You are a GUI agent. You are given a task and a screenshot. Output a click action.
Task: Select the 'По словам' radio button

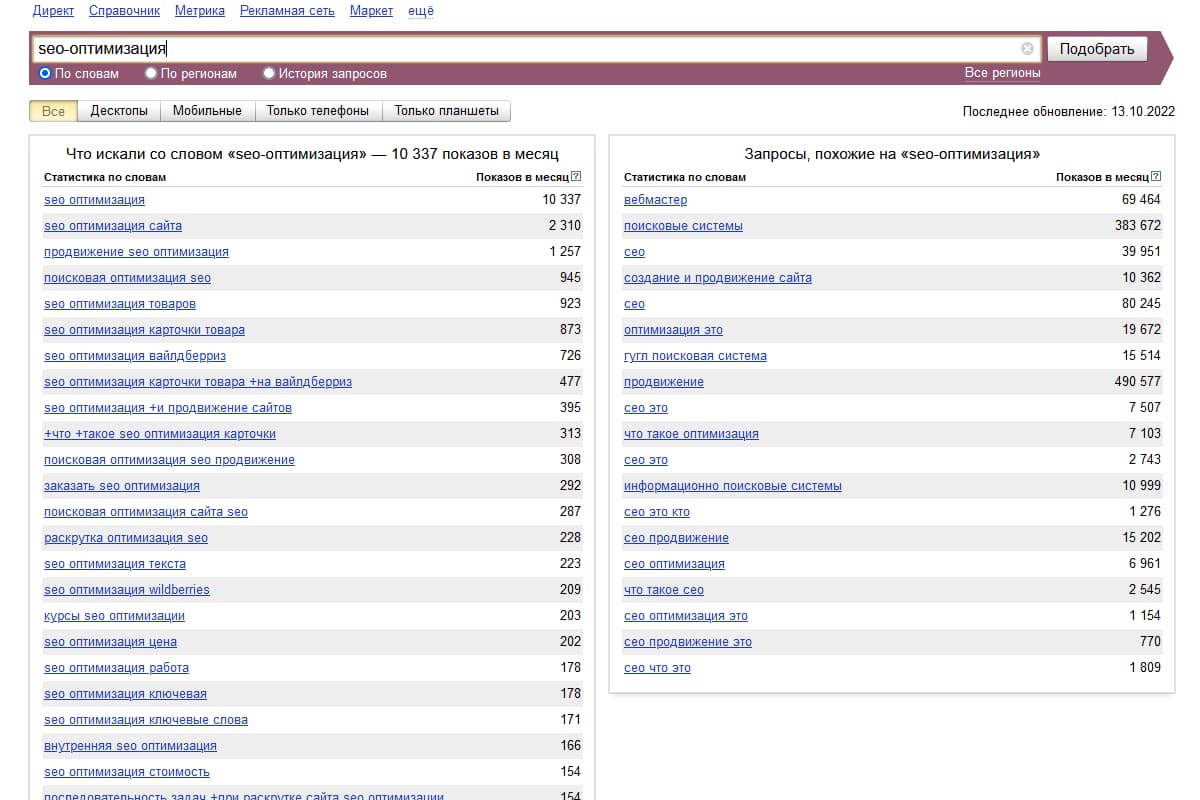coord(45,73)
